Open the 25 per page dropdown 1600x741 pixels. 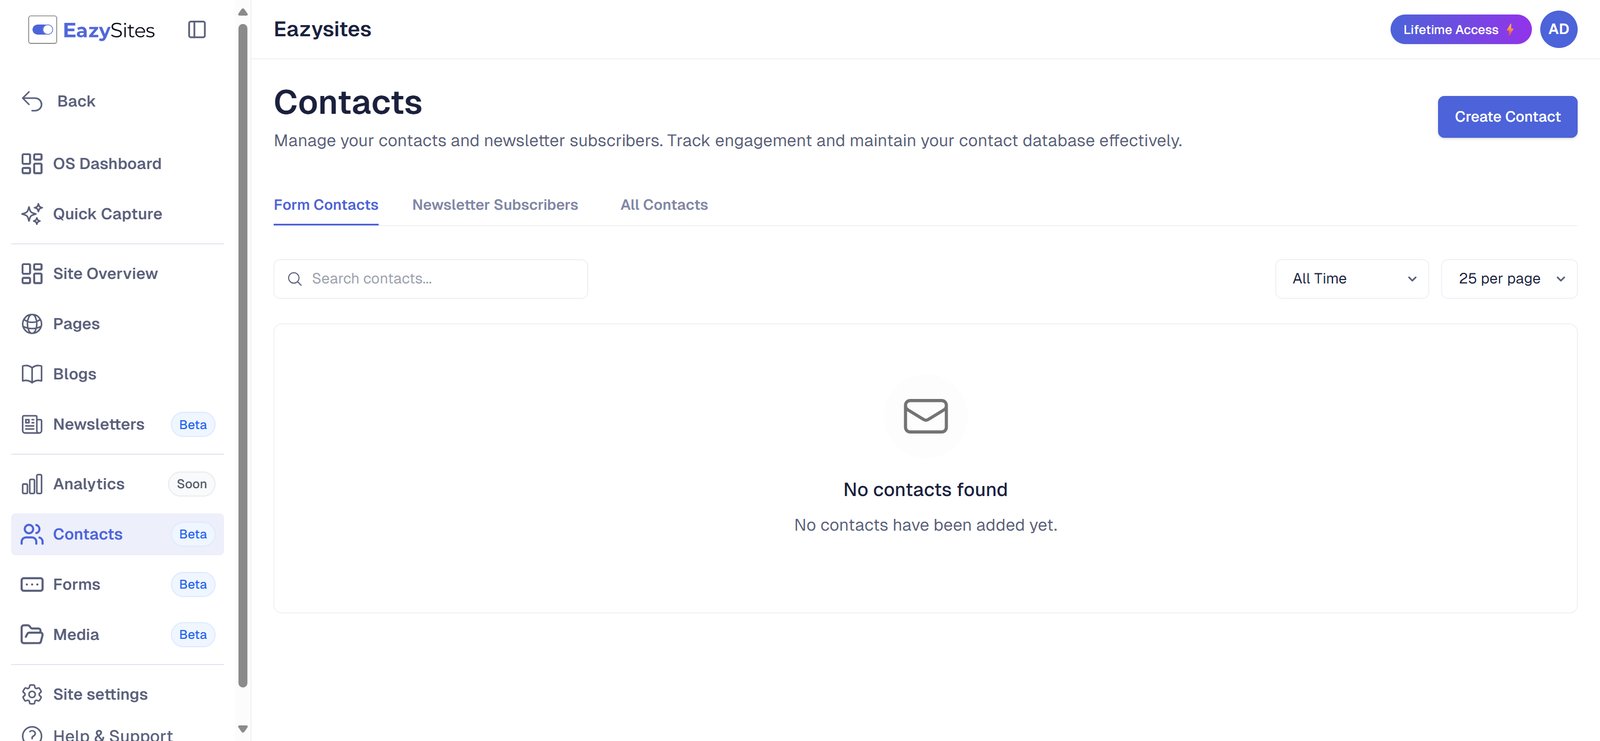point(1509,279)
